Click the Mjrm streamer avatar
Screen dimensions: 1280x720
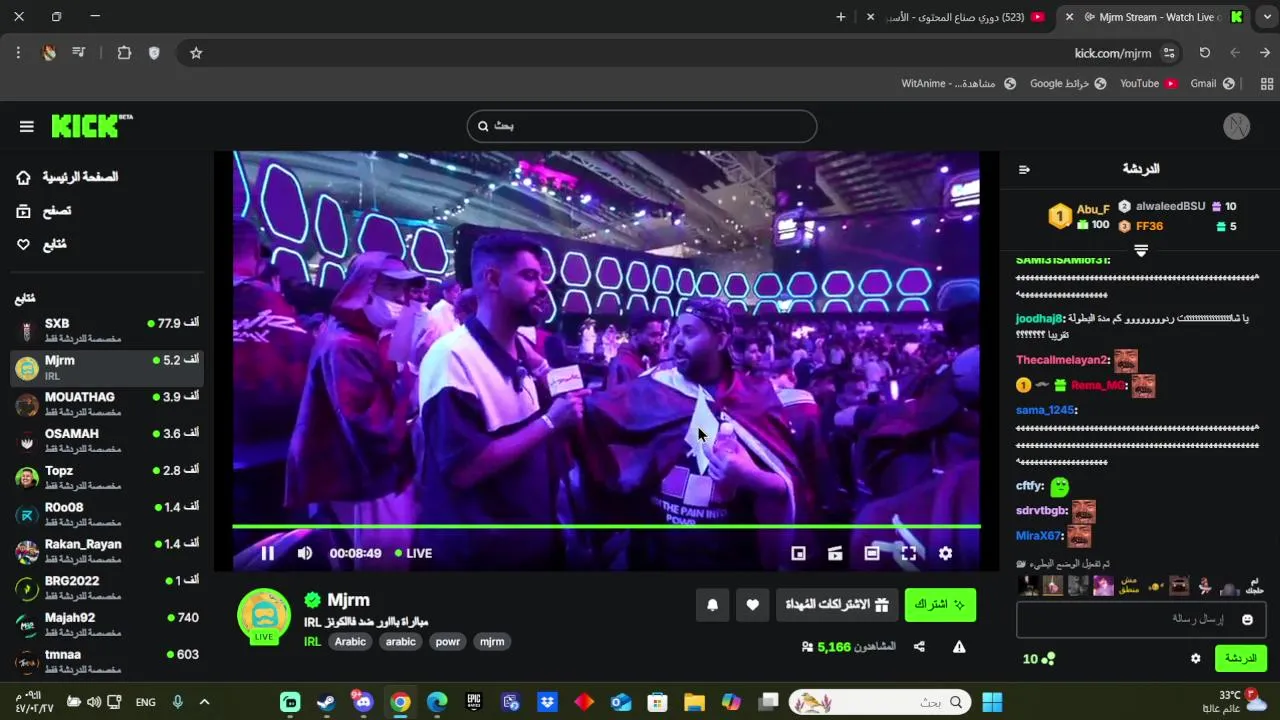pyautogui.click(x=264, y=615)
